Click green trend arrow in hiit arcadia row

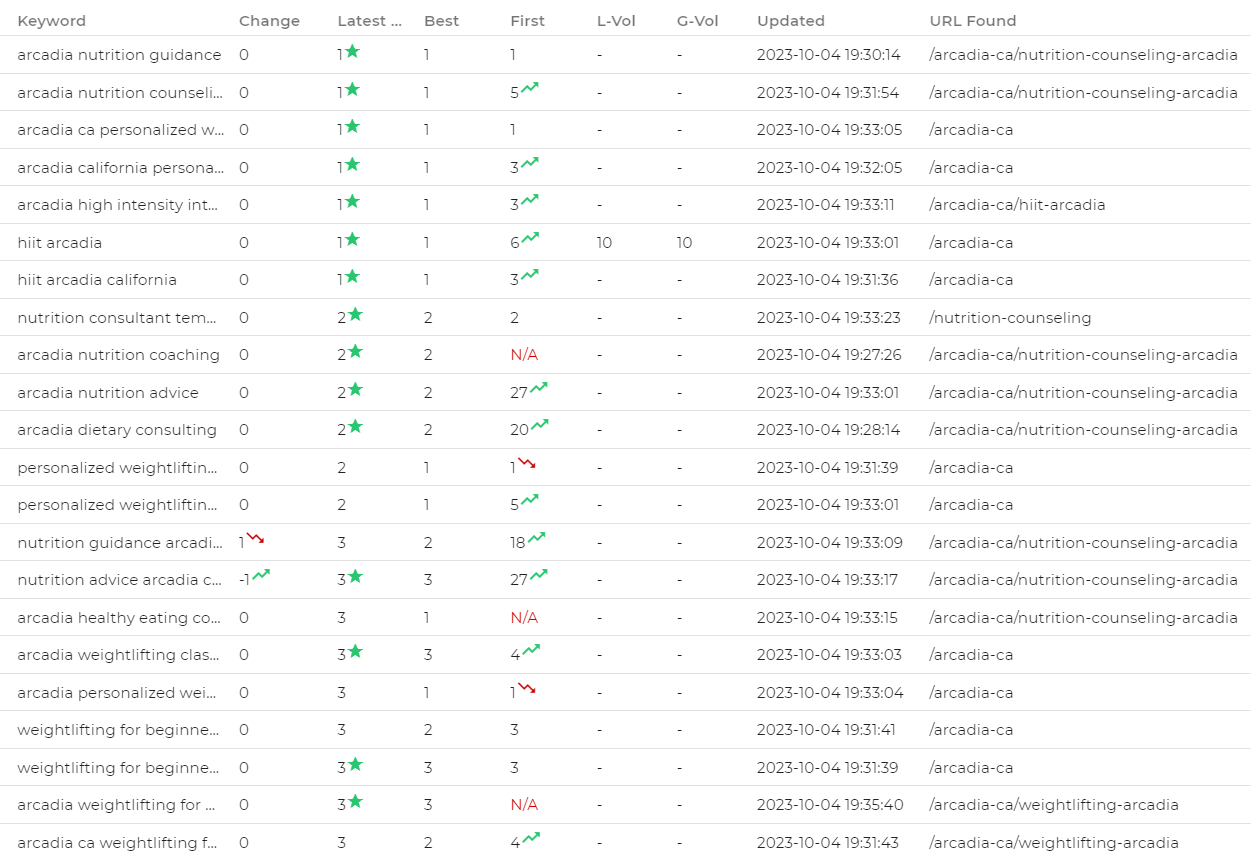[x=530, y=239]
